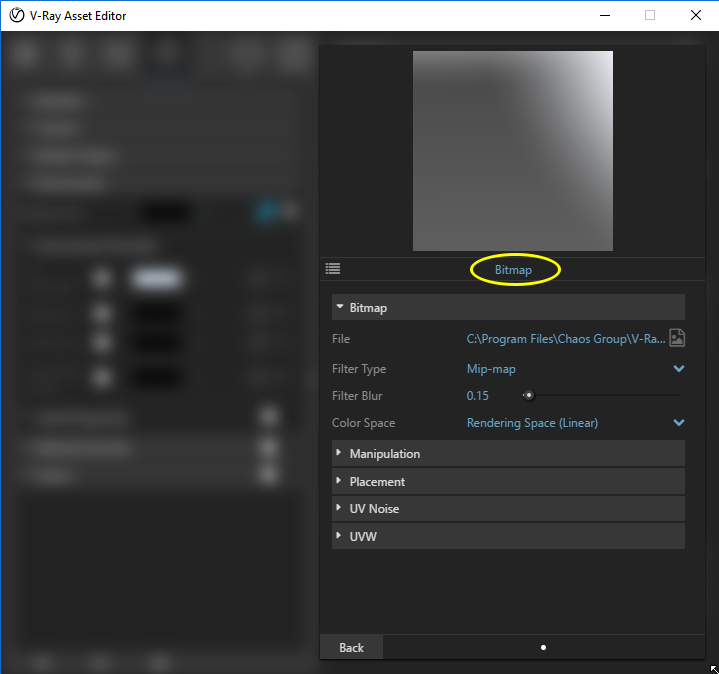Expand the UV Noise section
This screenshot has height=674, width=719.
coord(508,508)
